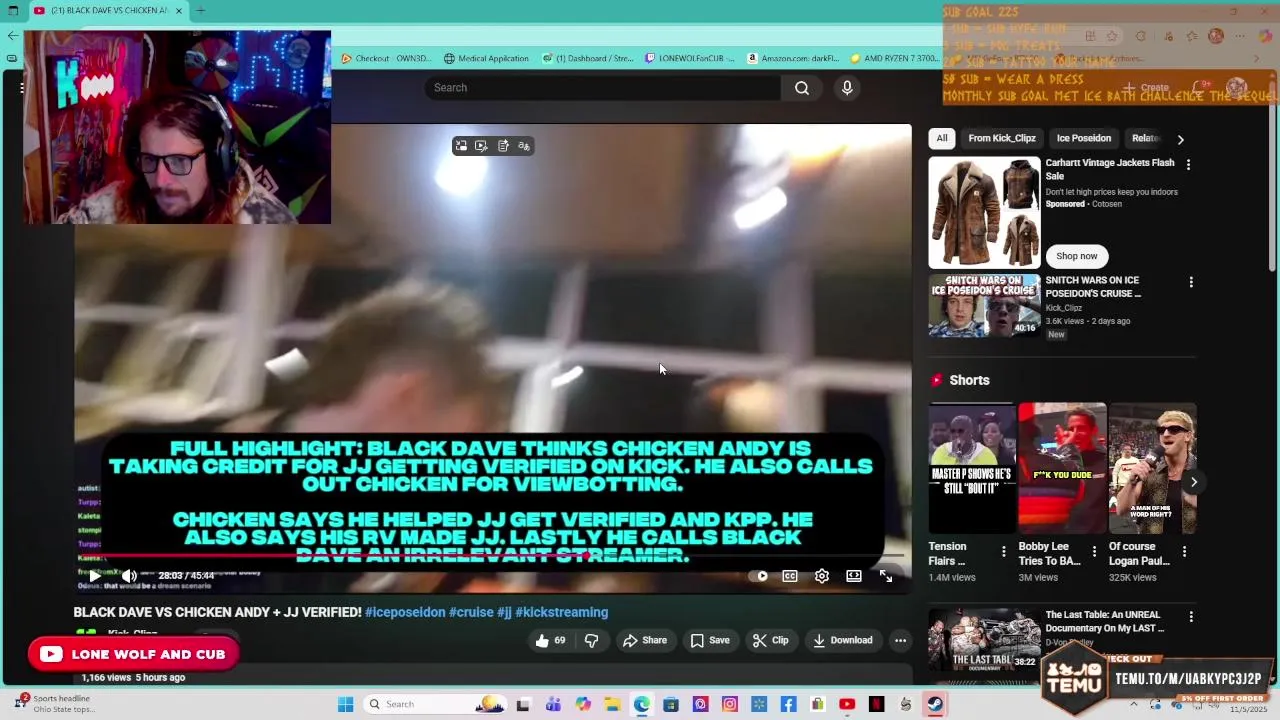The image size is (1280, 720).
Task: Open Facebook from the taskbar
Action: (788, 704)
